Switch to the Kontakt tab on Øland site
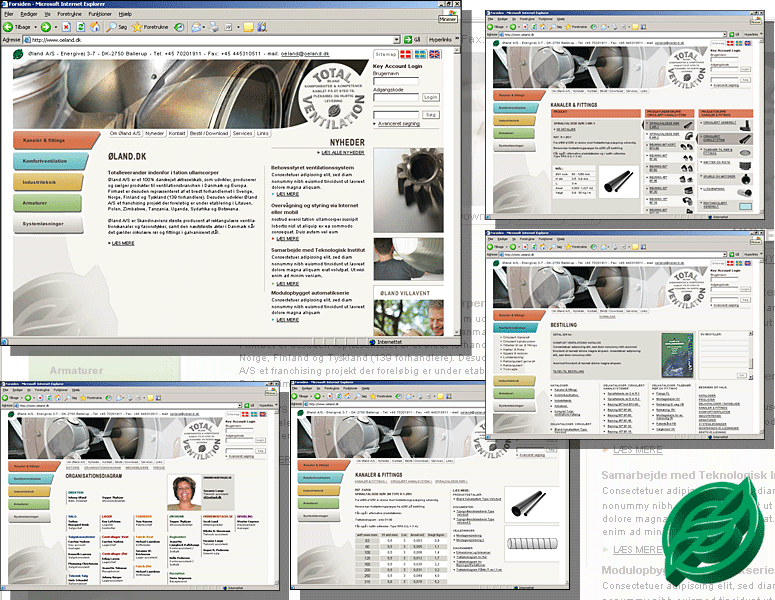Image resolution: width=775 pixels, height=600 pixels. click(177, 132)
